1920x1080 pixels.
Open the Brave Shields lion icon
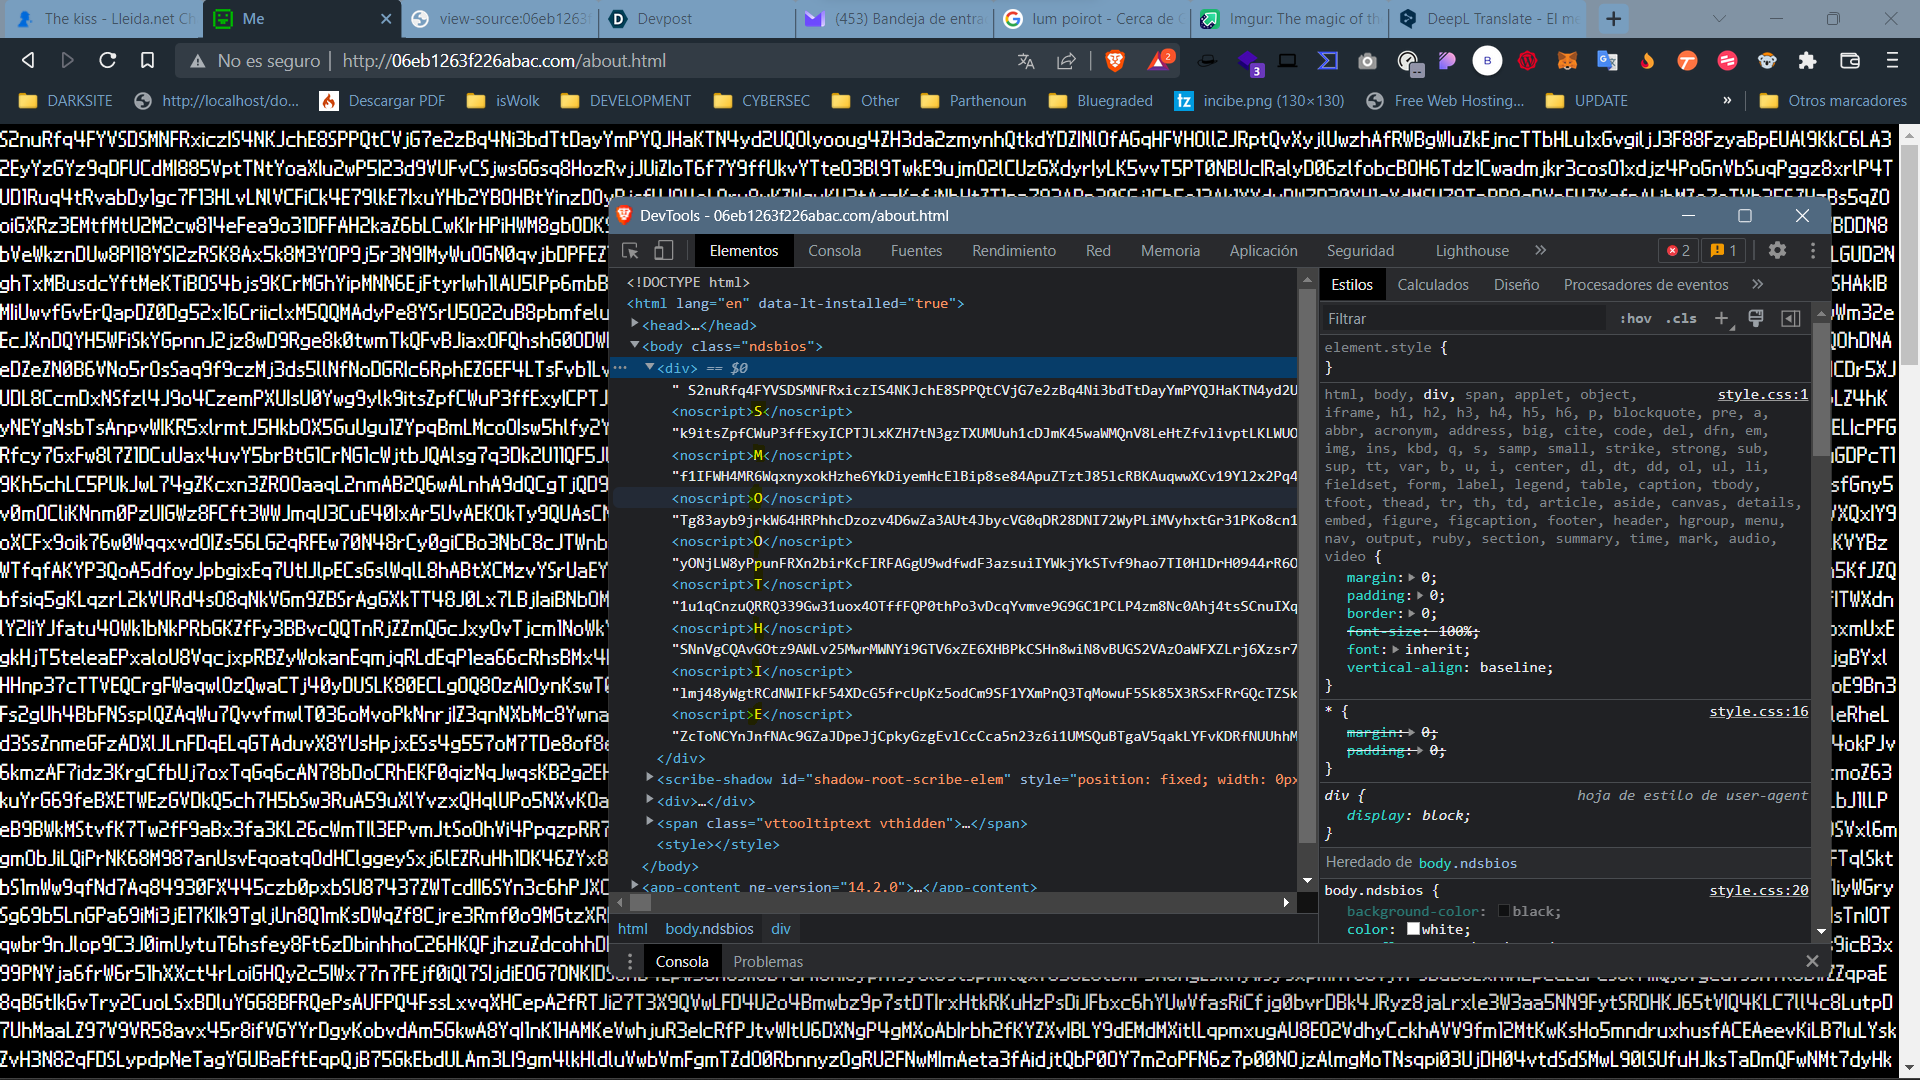(1115, 61)
